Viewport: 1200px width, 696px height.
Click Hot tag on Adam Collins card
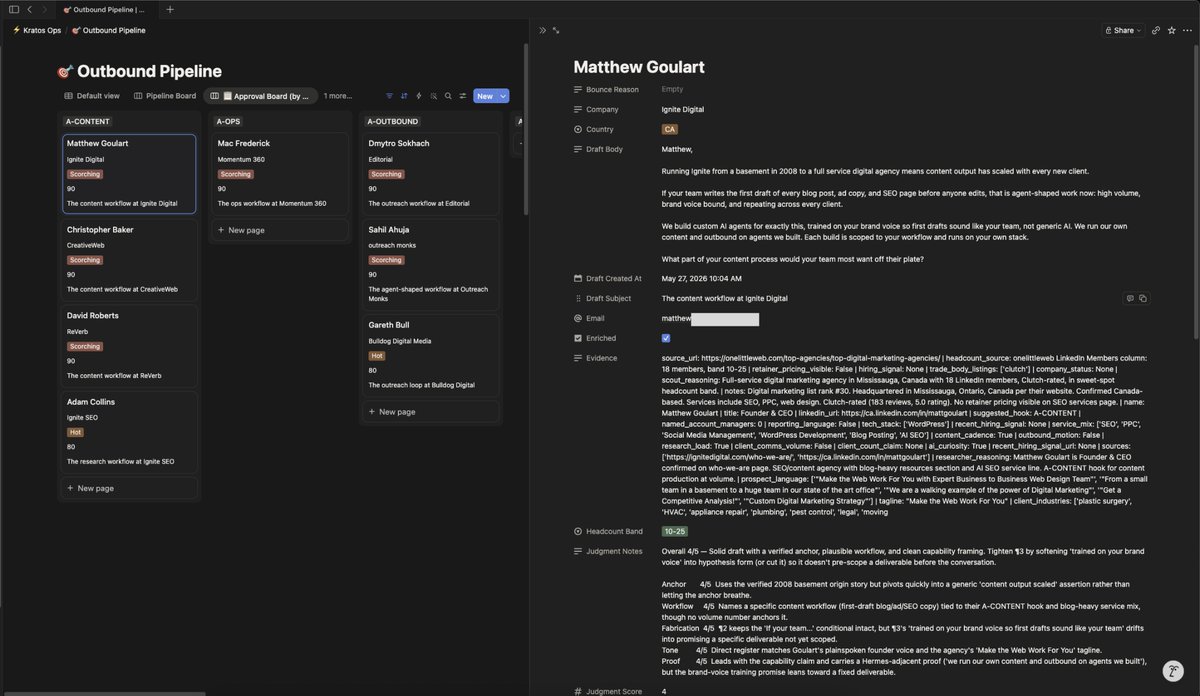(75, 432)
